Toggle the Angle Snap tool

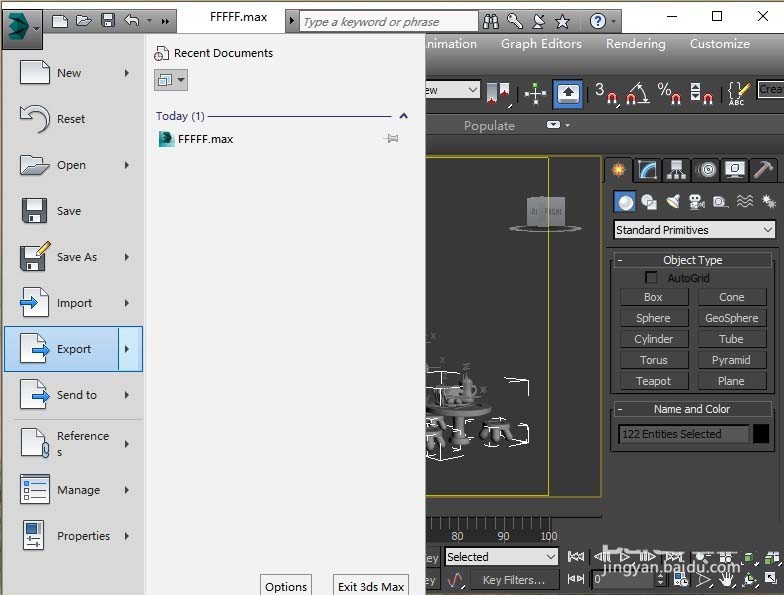(638, 94)
